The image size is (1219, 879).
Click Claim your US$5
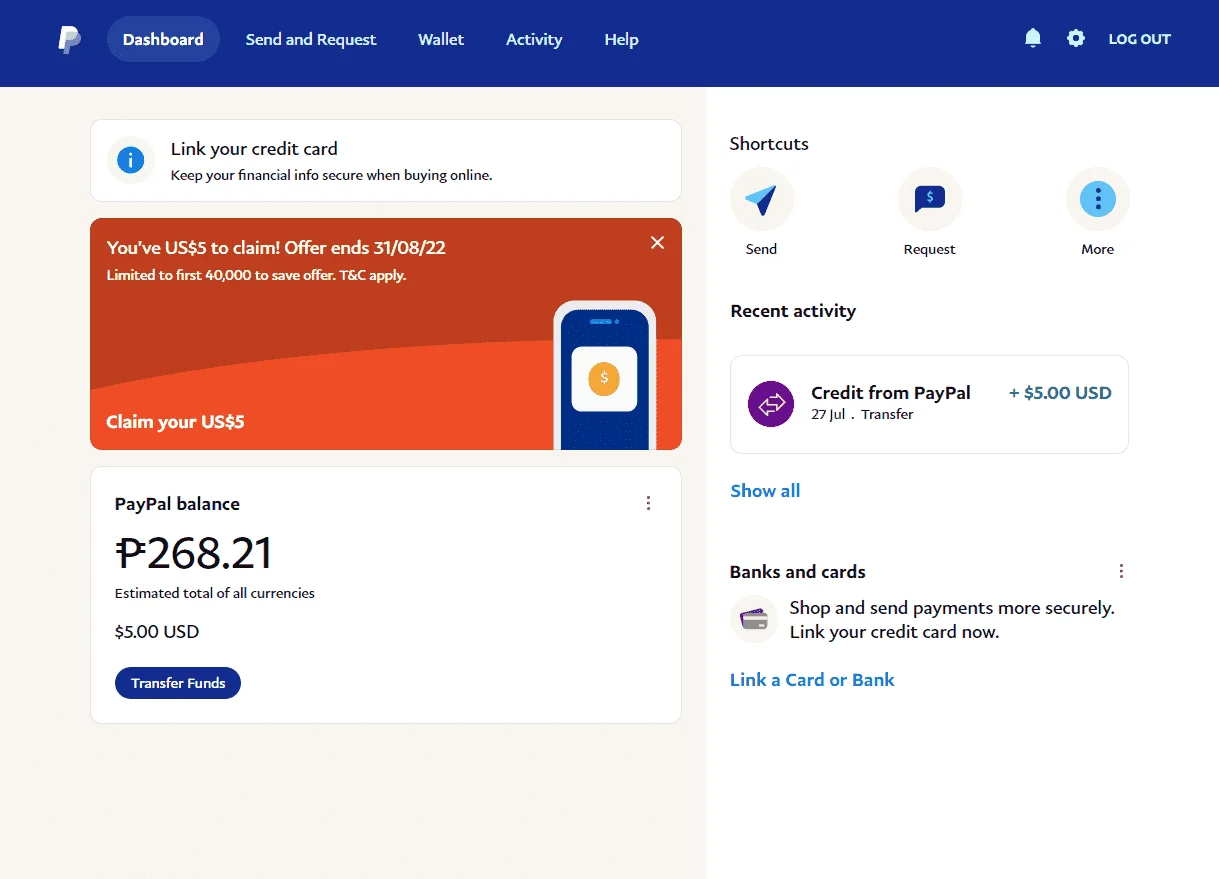pos(175,421)
